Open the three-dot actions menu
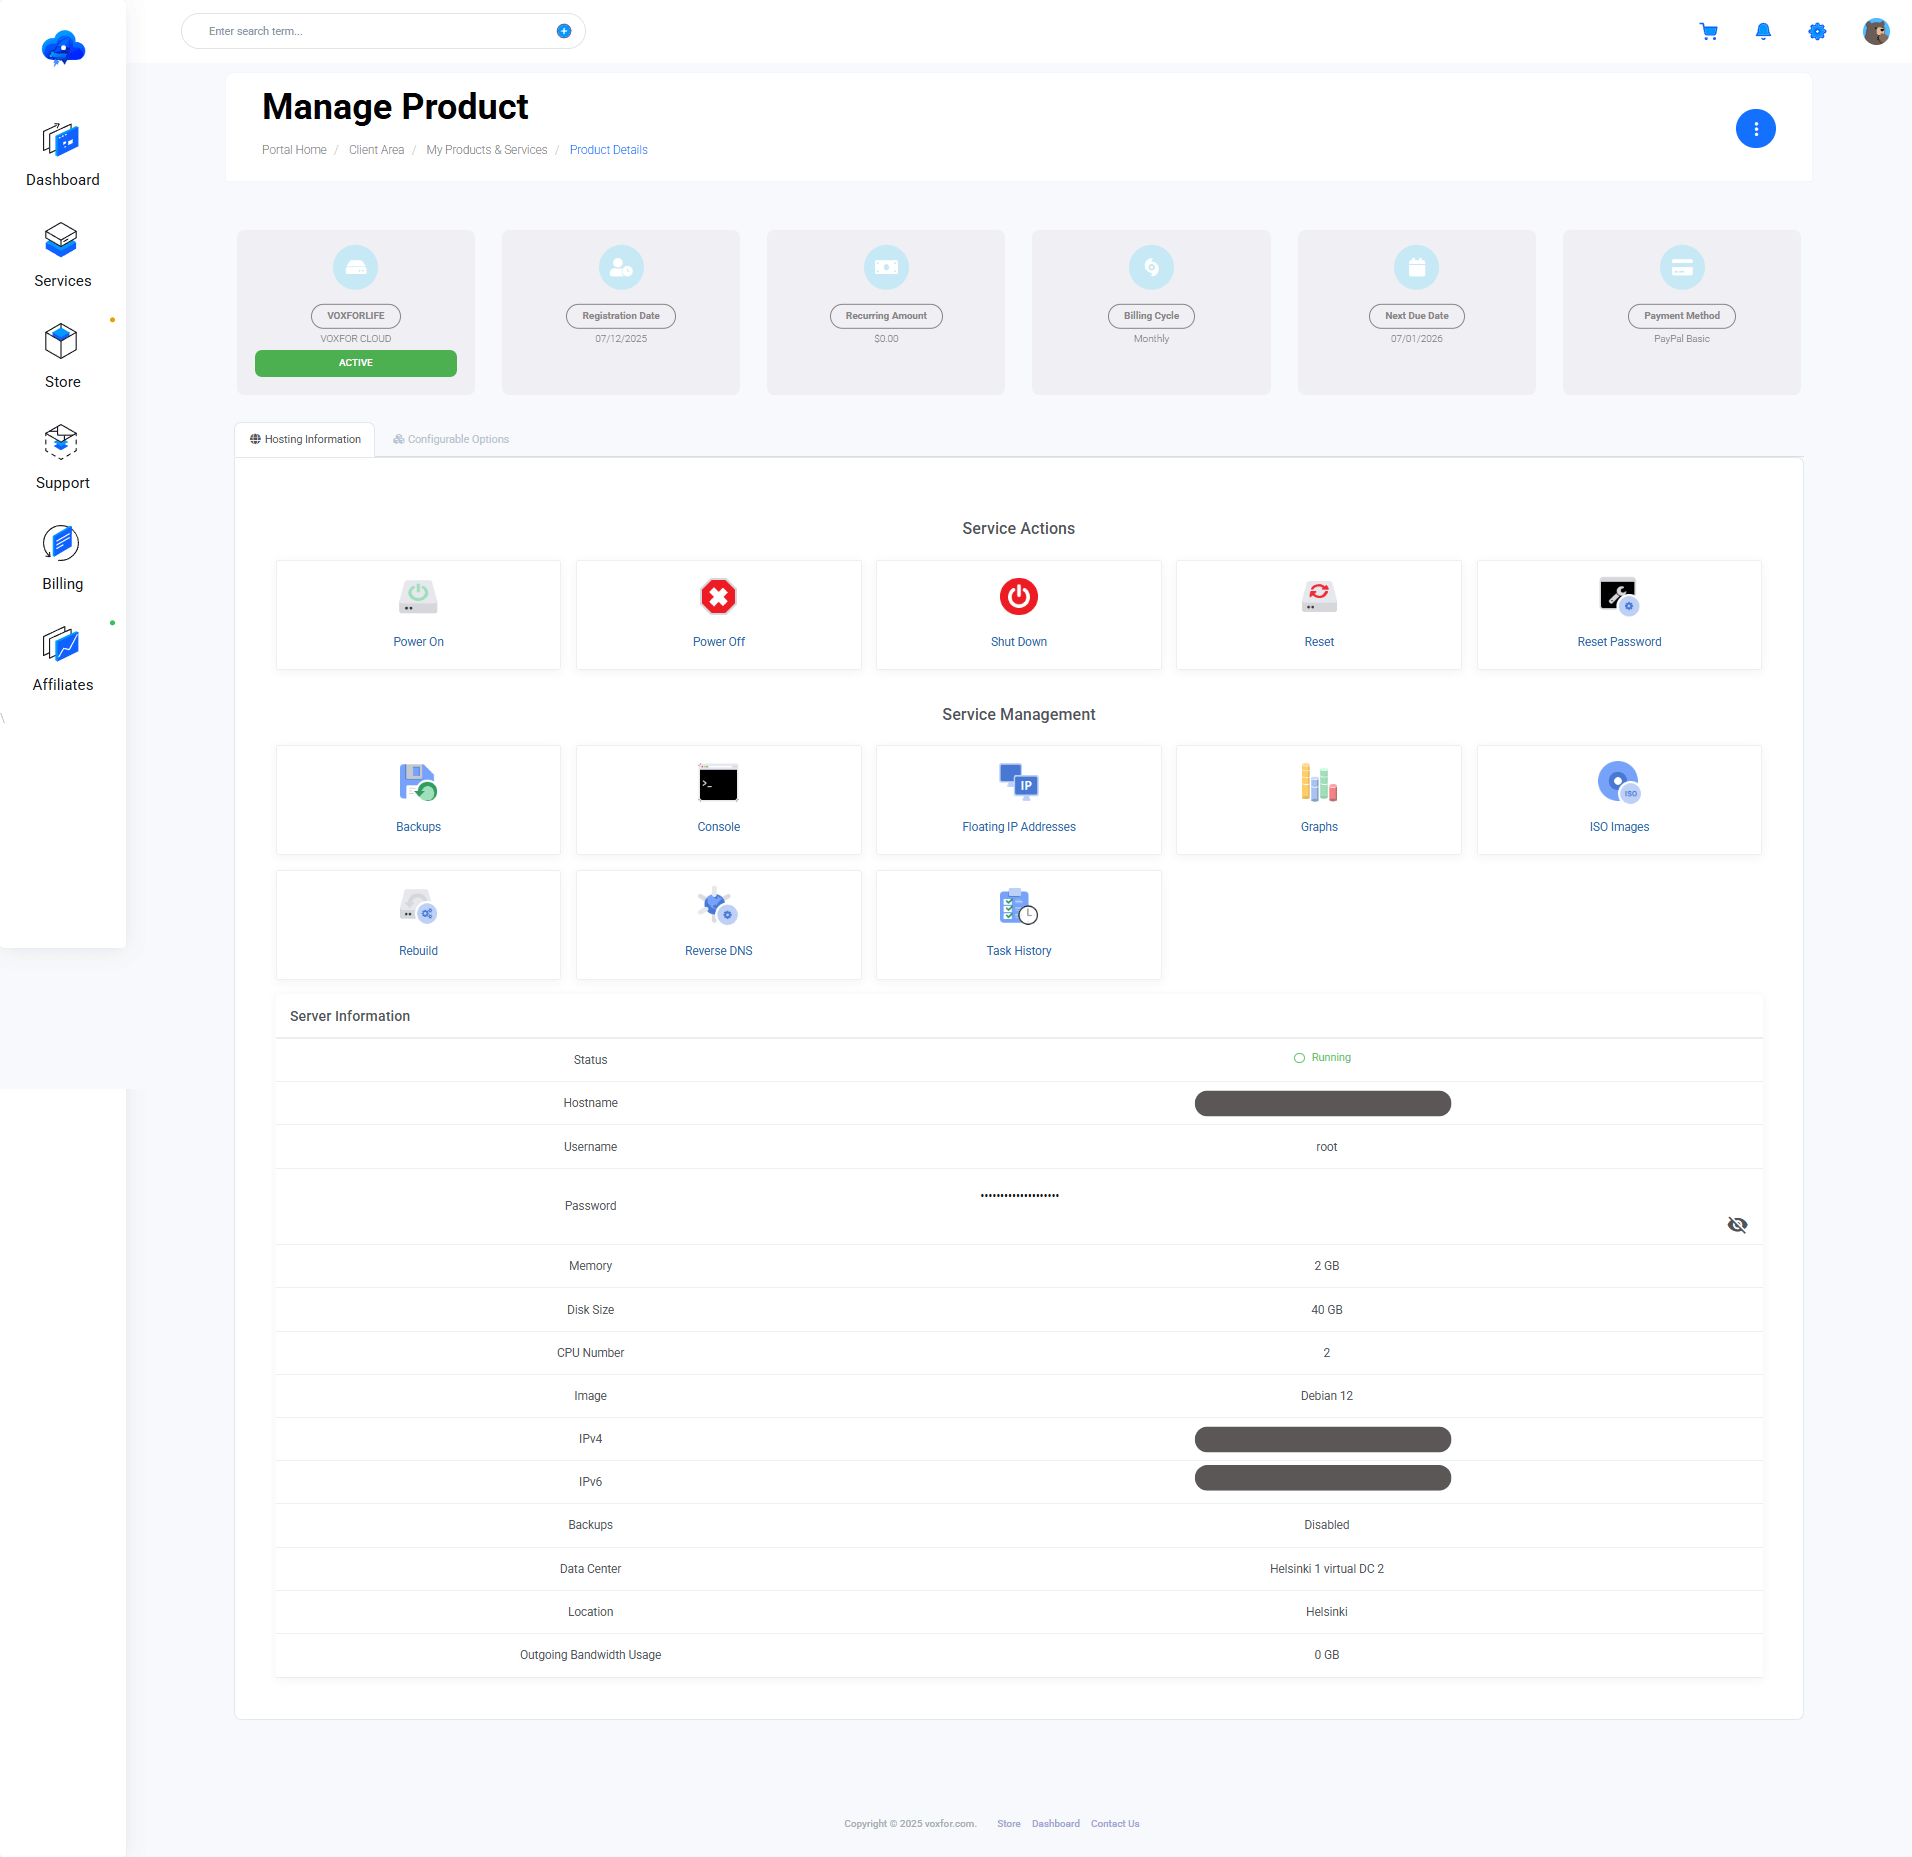This screenshot has width=1912, height=1857. coord(1756,128)
